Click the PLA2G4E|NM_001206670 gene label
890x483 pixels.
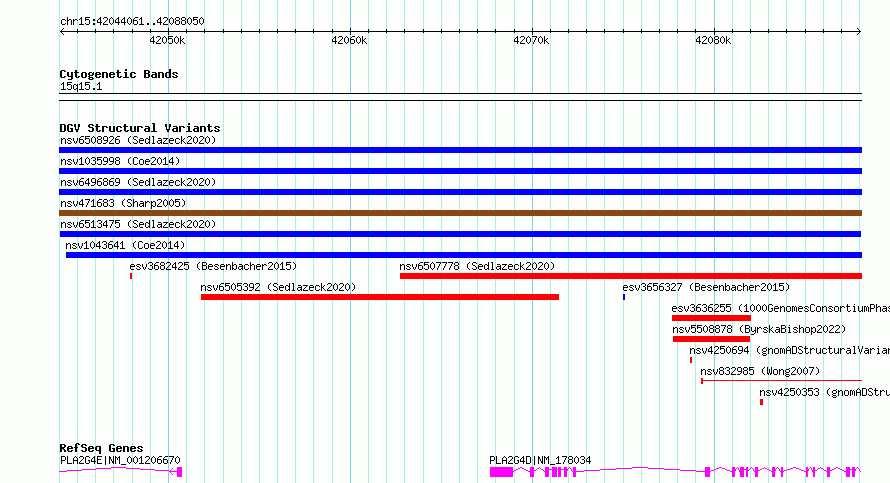point(120,460)
